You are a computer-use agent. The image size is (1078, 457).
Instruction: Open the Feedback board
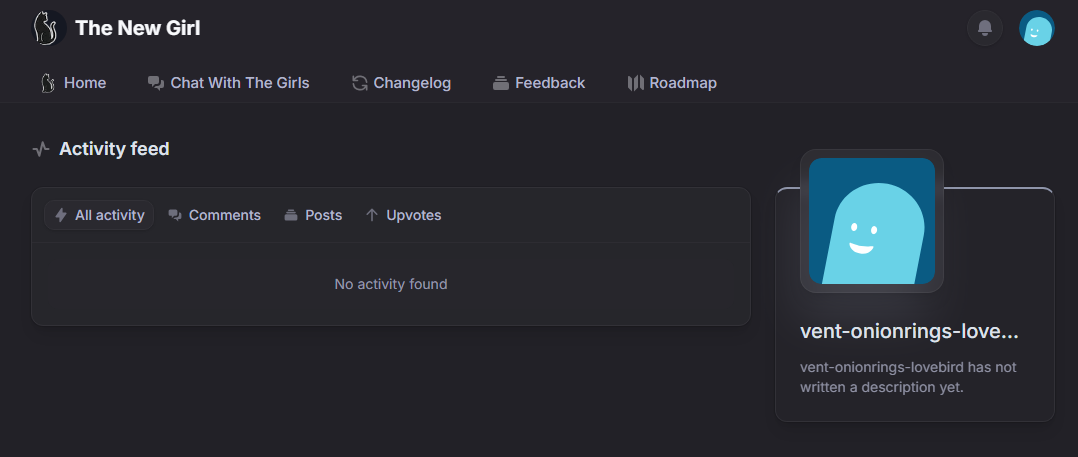550,83
